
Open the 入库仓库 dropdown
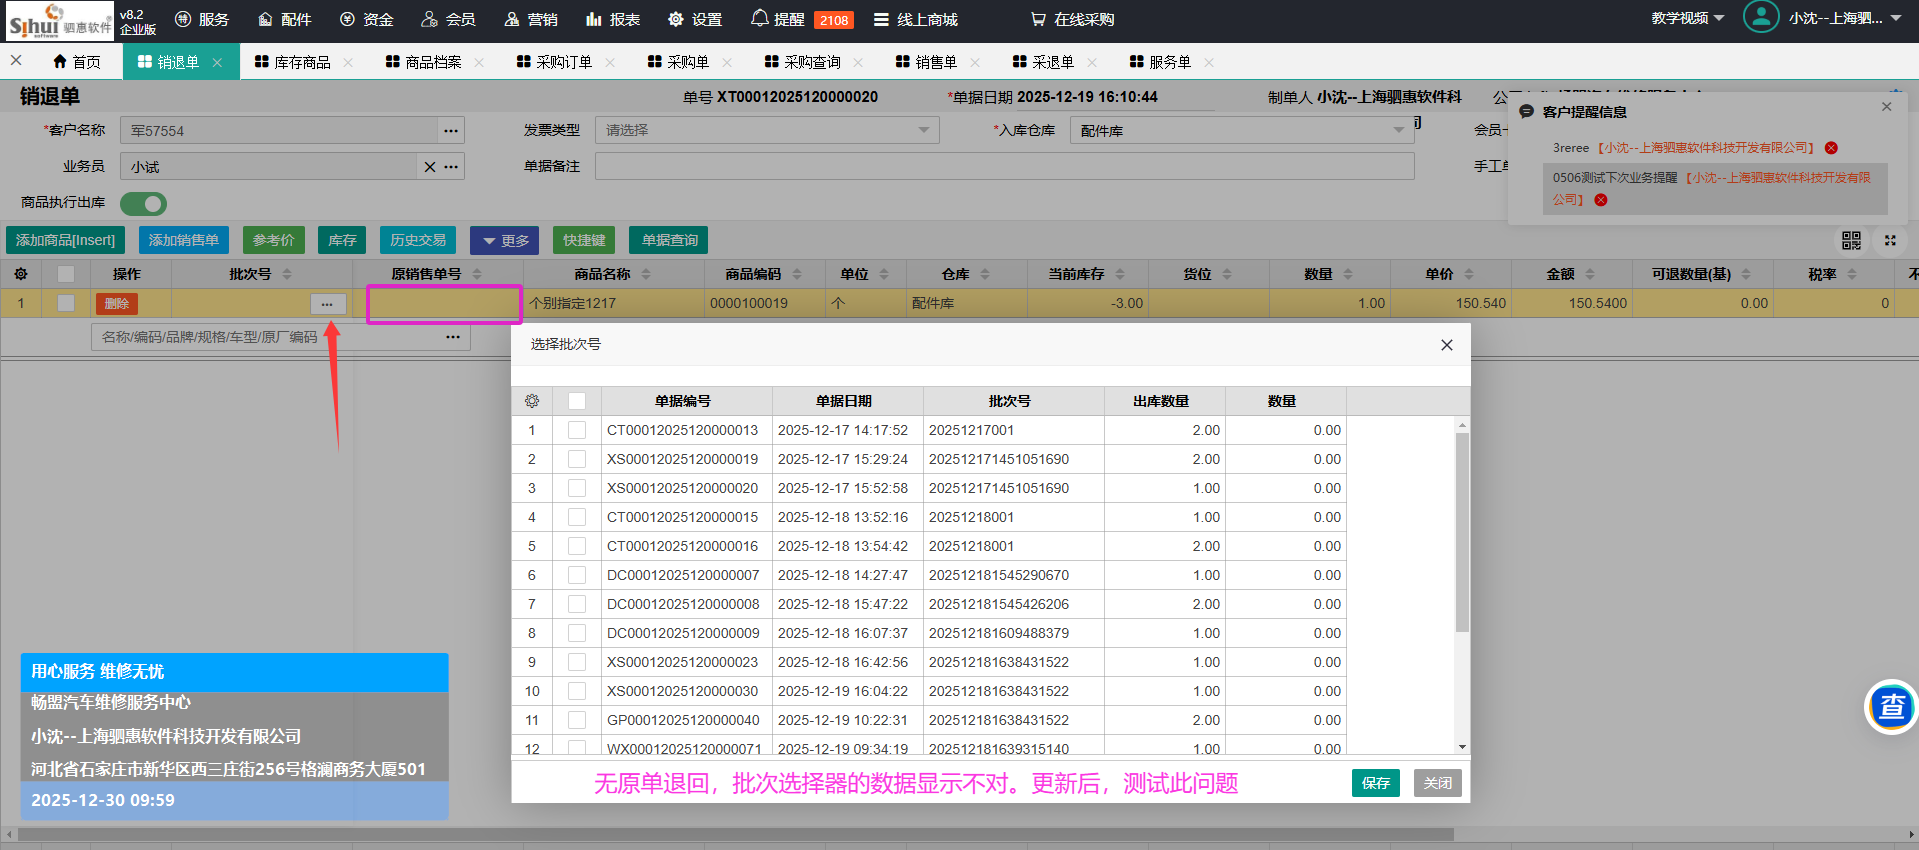(x=1241, y=131)
